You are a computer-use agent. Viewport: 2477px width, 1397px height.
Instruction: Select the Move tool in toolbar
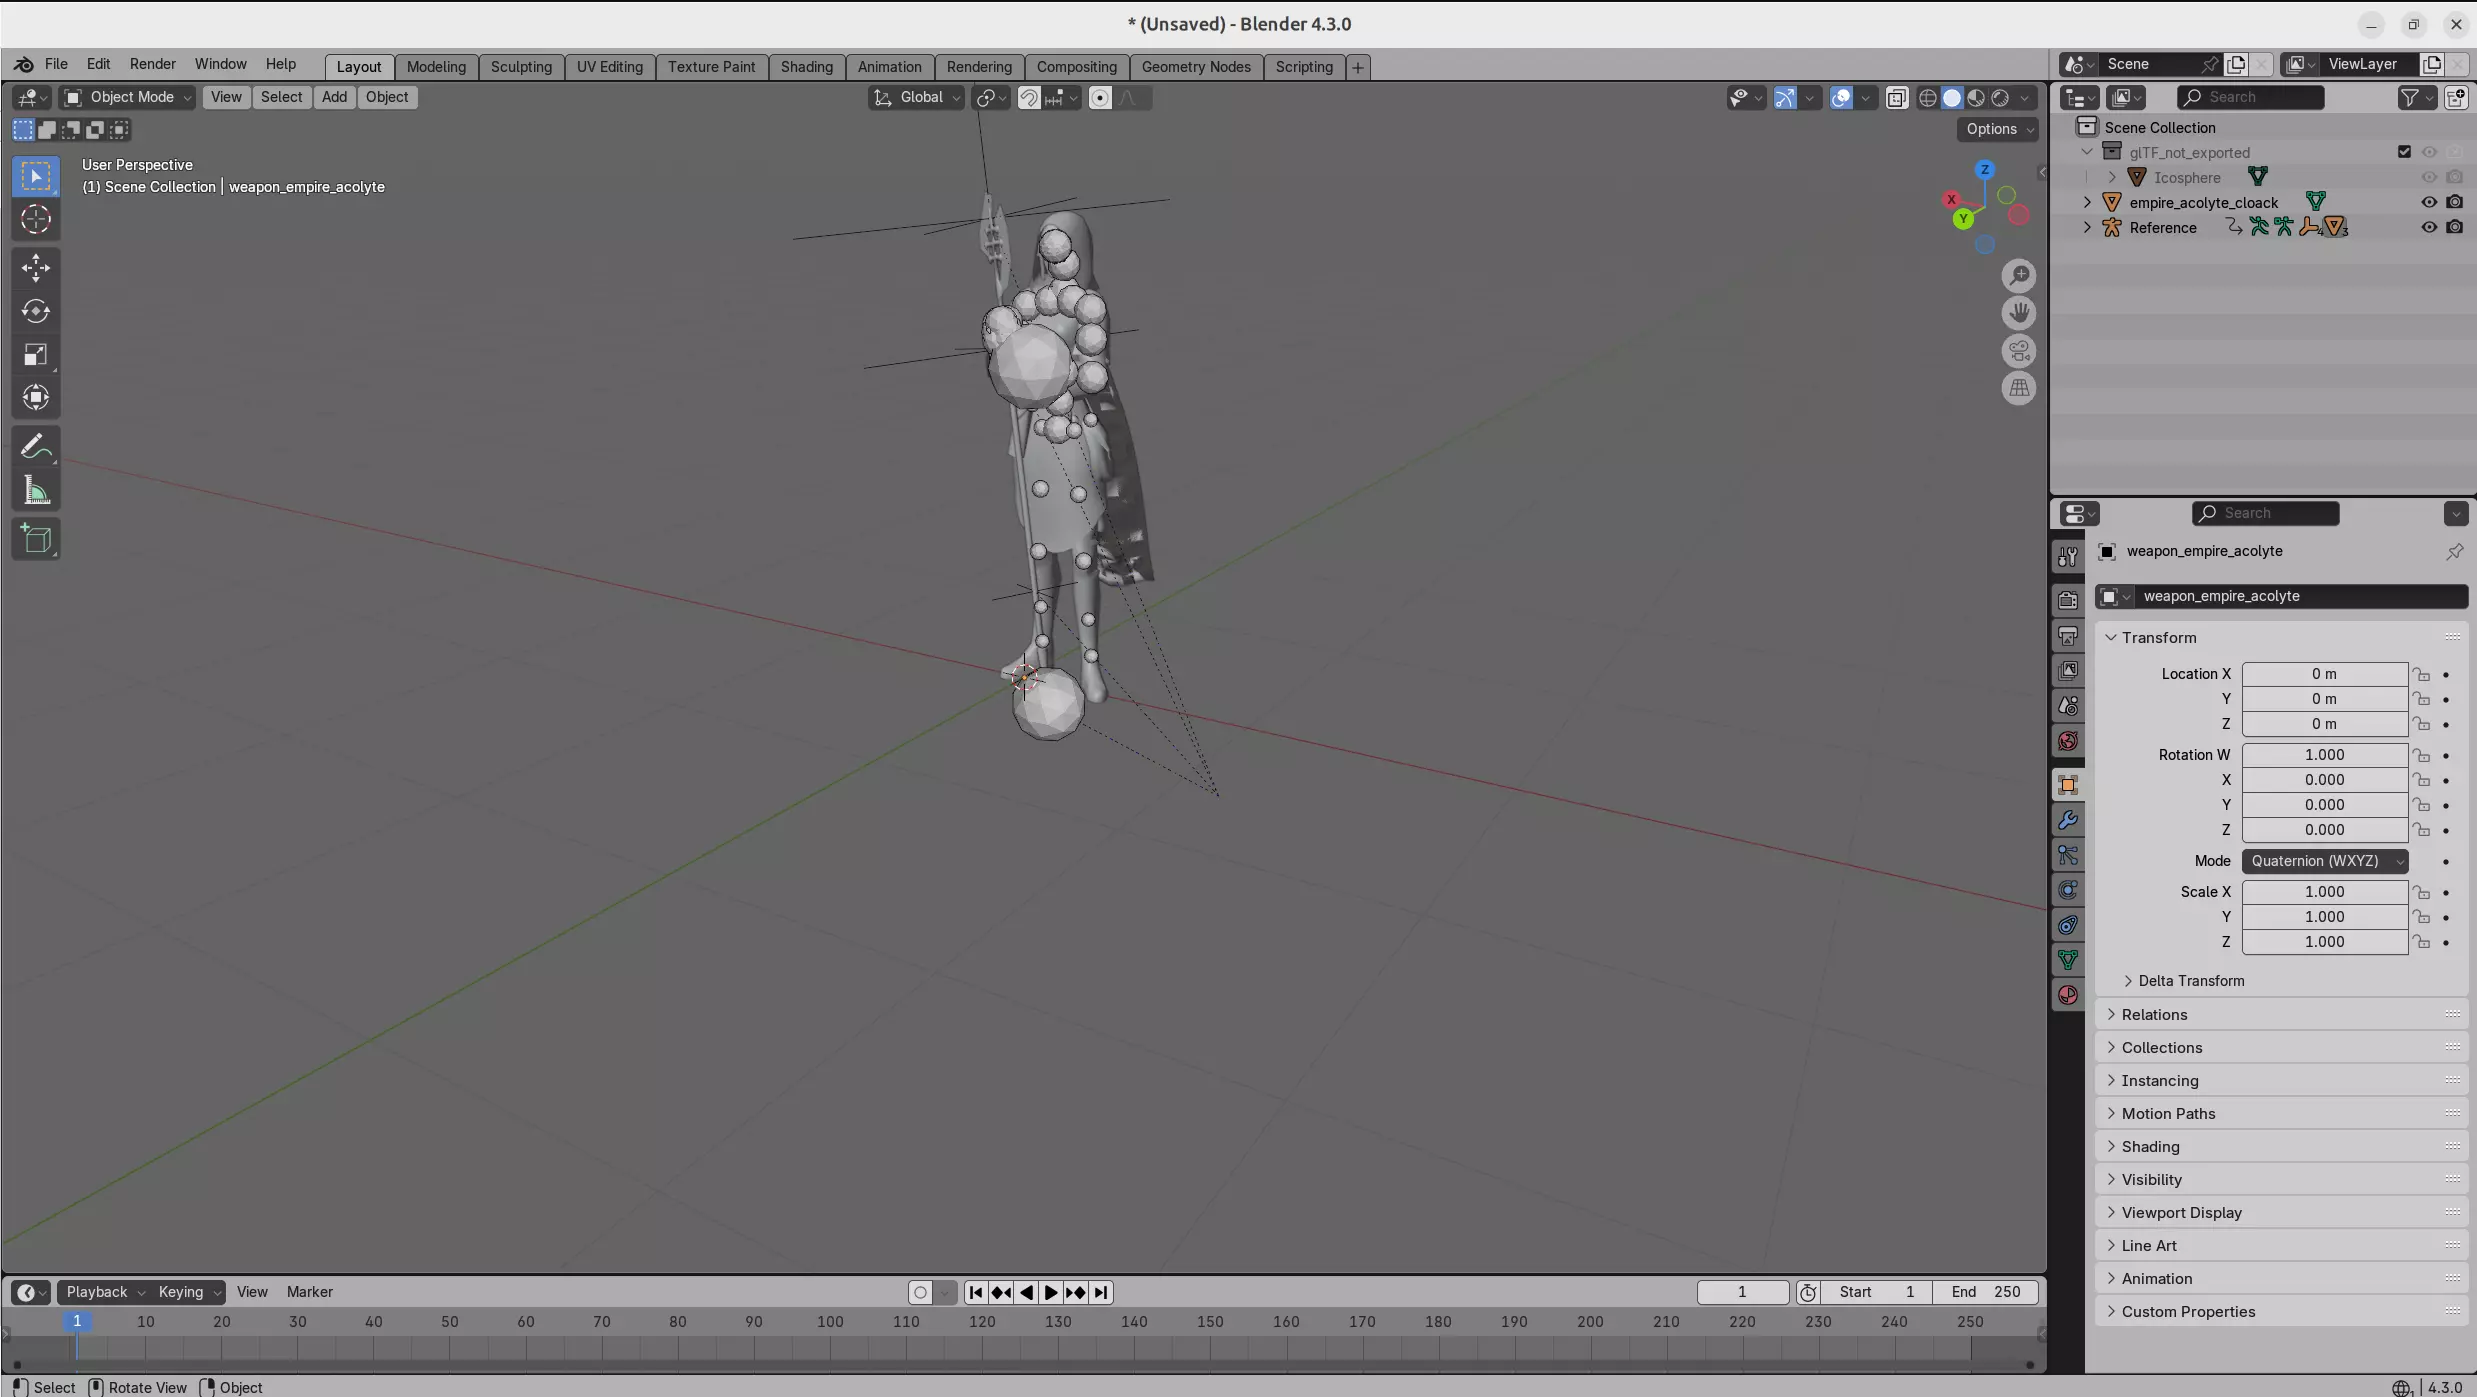point(36,268)
